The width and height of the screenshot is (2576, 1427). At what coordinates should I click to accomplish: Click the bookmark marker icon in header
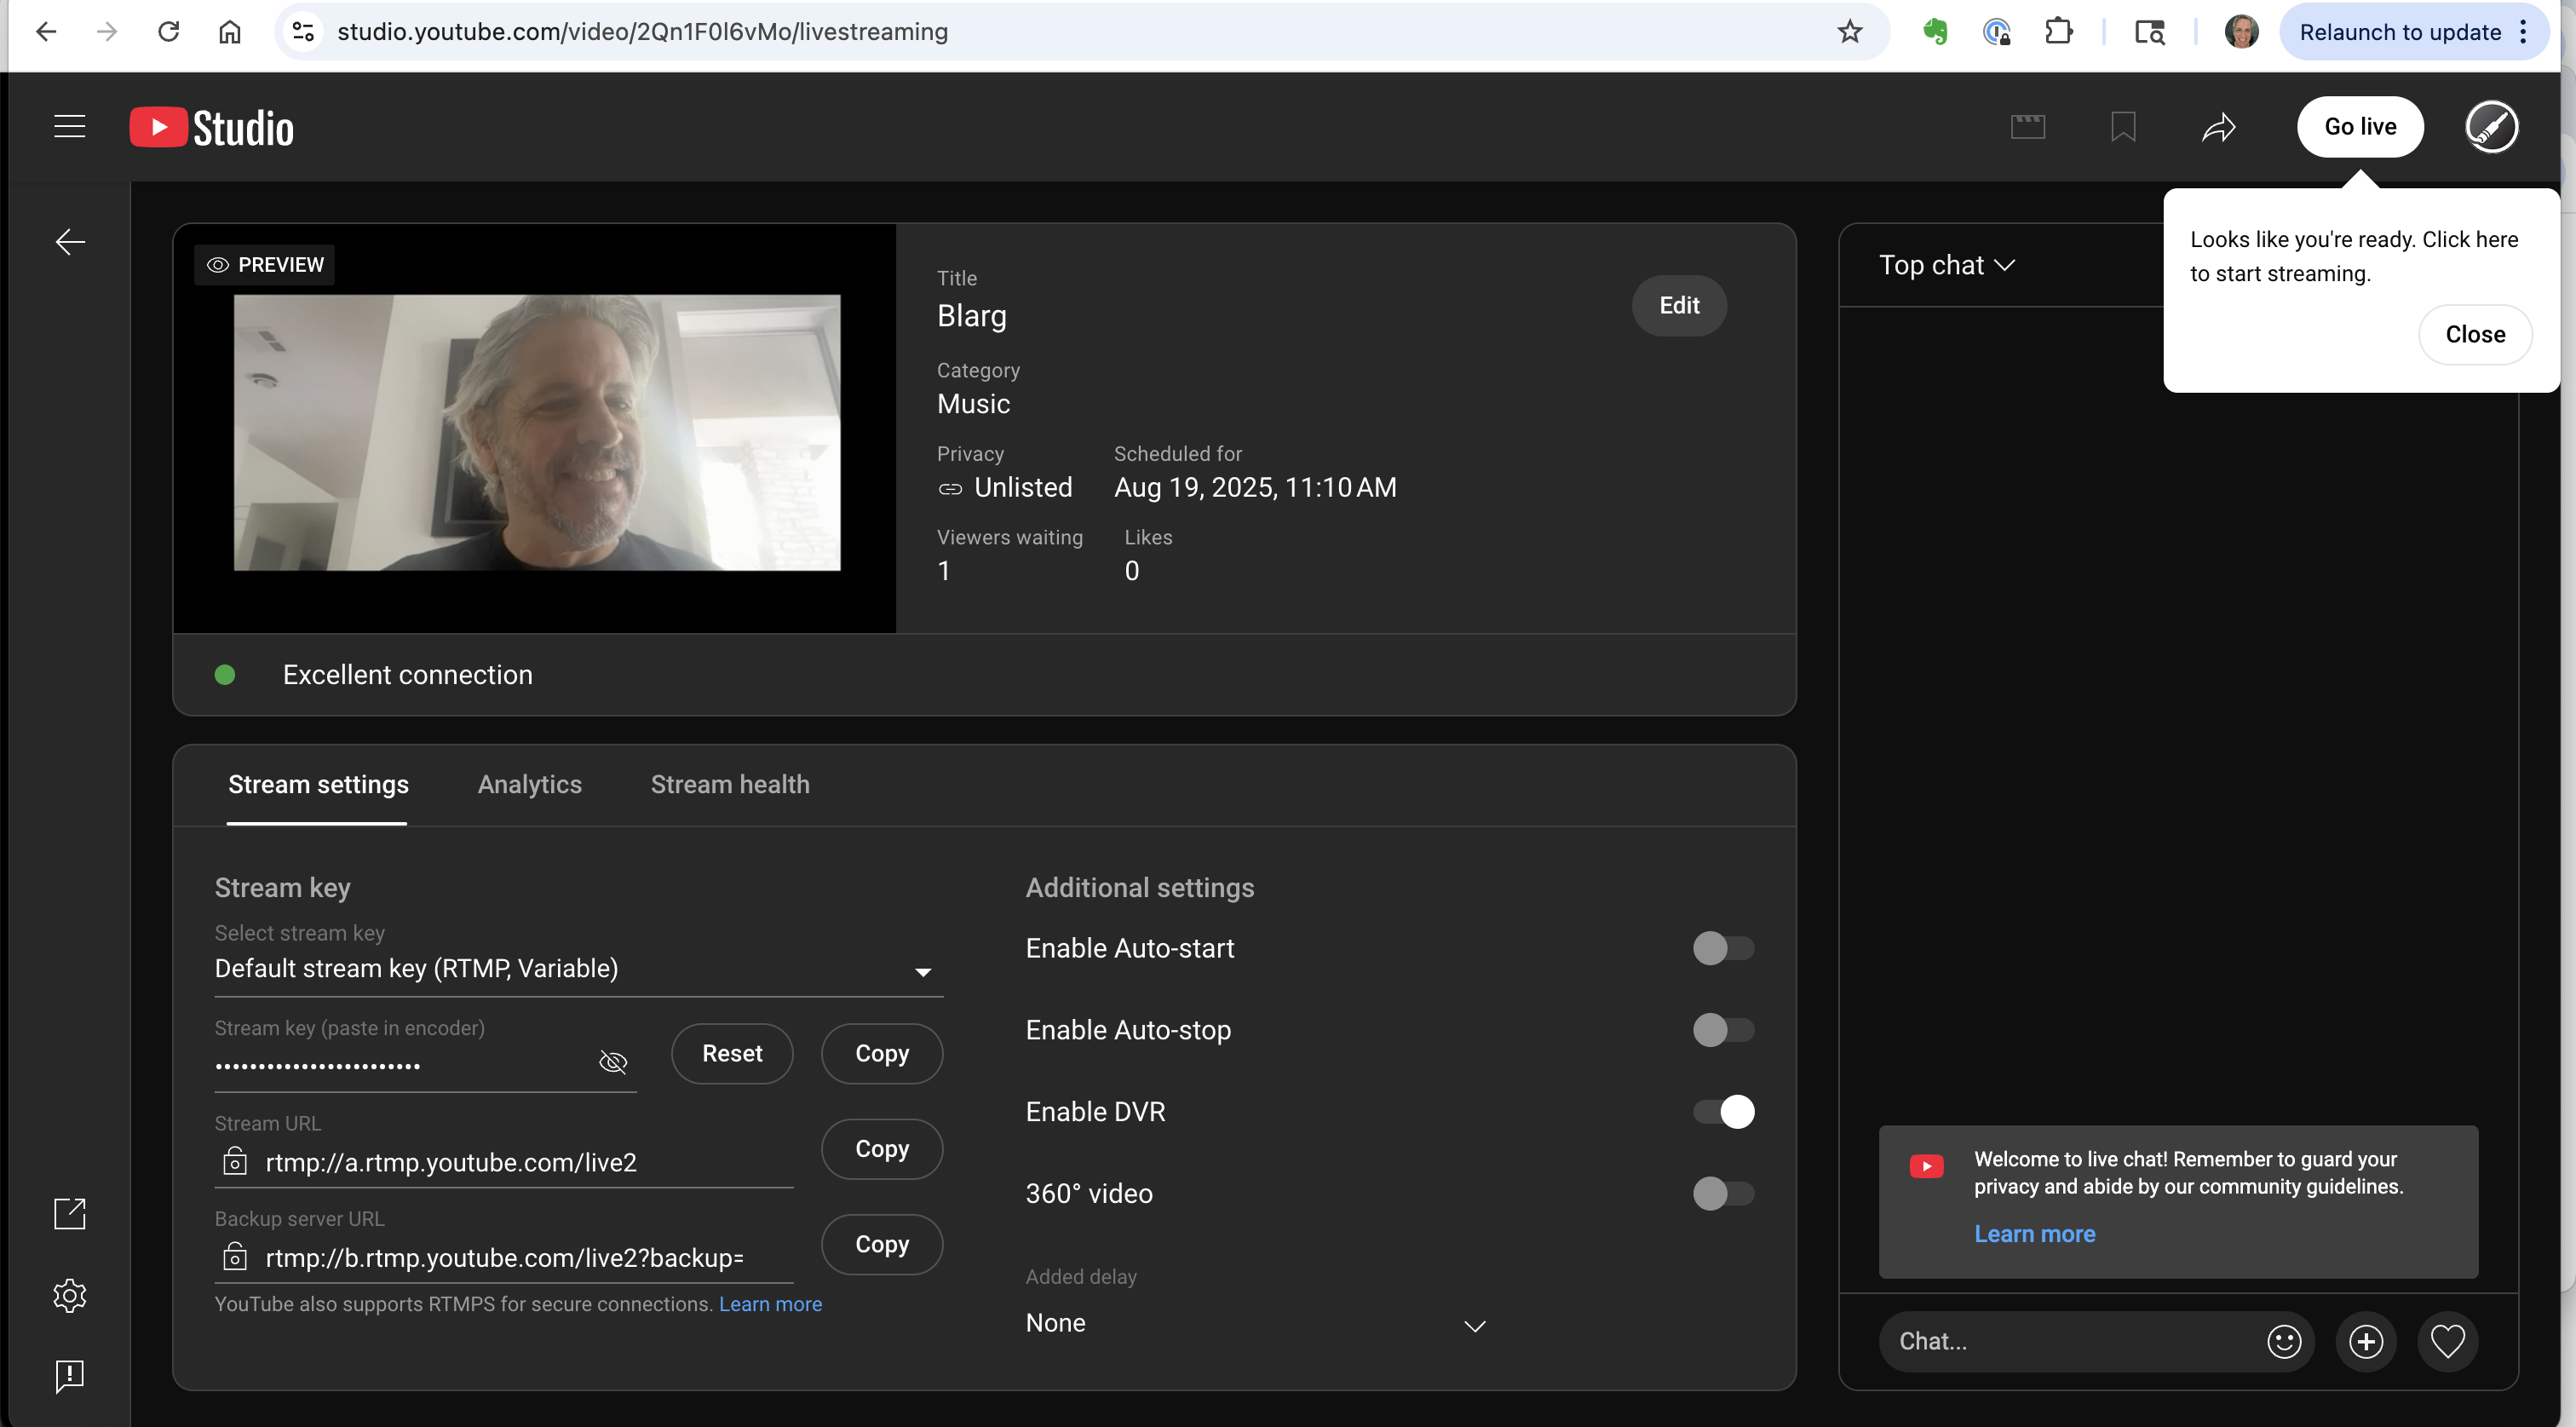click(x=2123, y=127)
